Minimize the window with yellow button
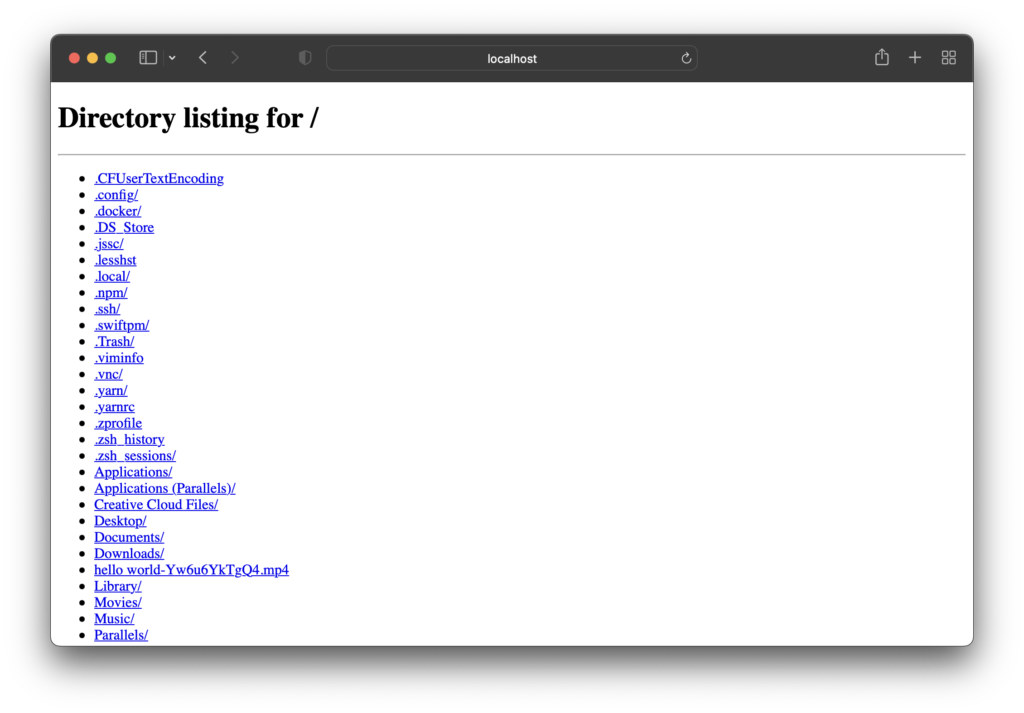 (93, 58)
